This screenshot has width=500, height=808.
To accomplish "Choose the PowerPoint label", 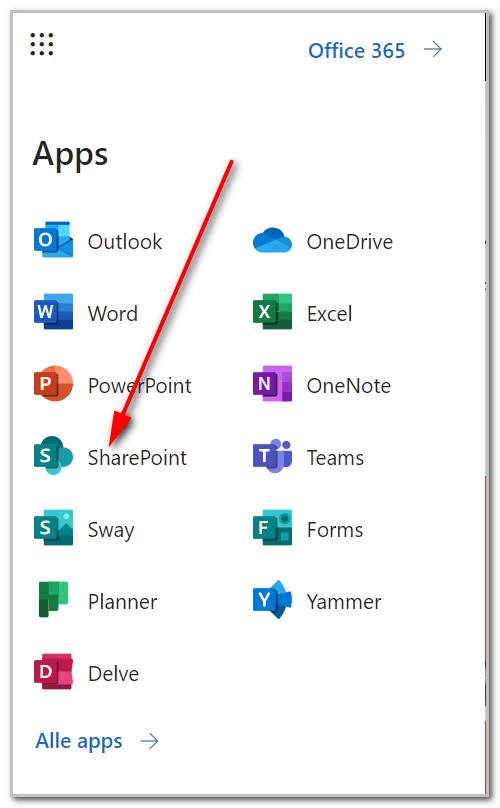I will click(139, 385).
